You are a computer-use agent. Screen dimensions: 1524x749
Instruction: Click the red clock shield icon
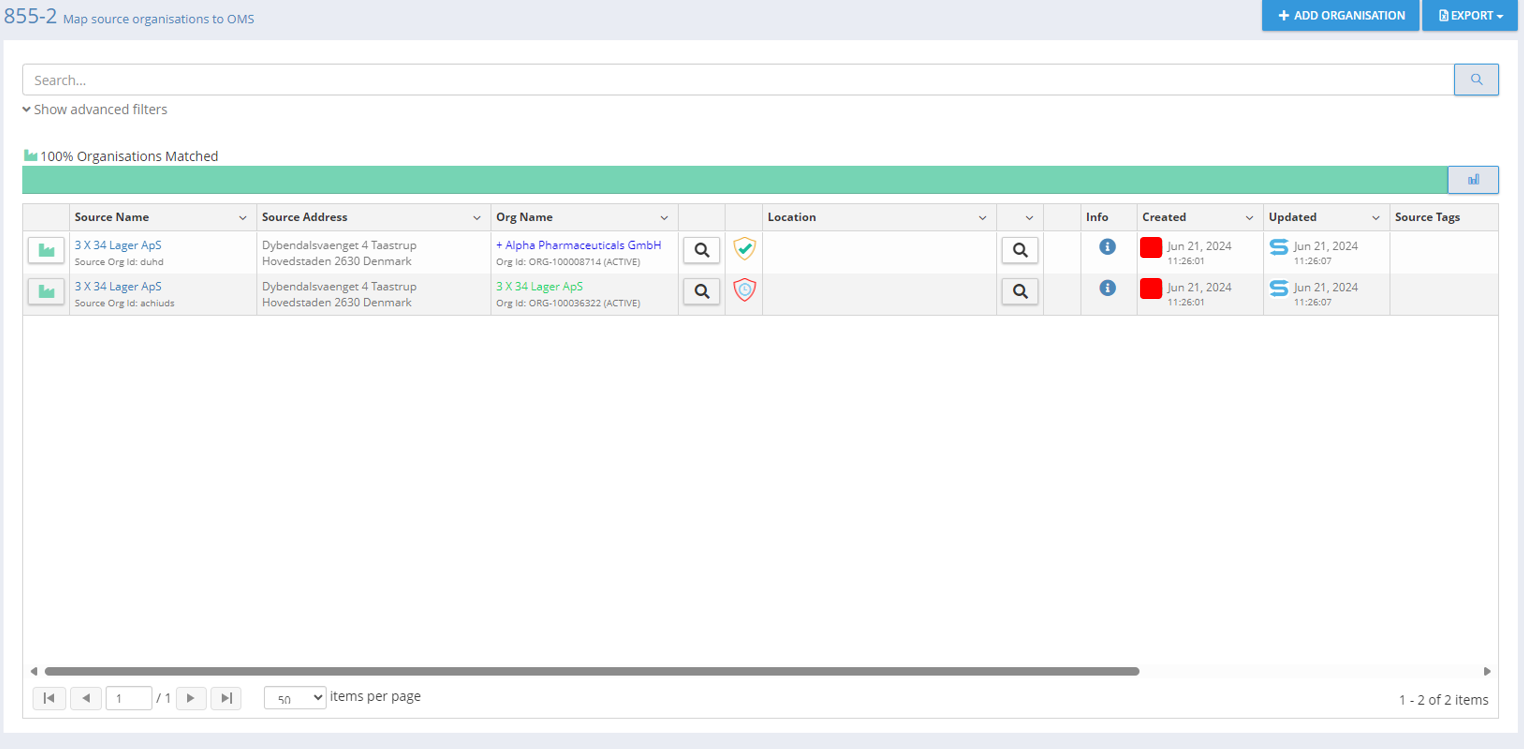(744, 290)
